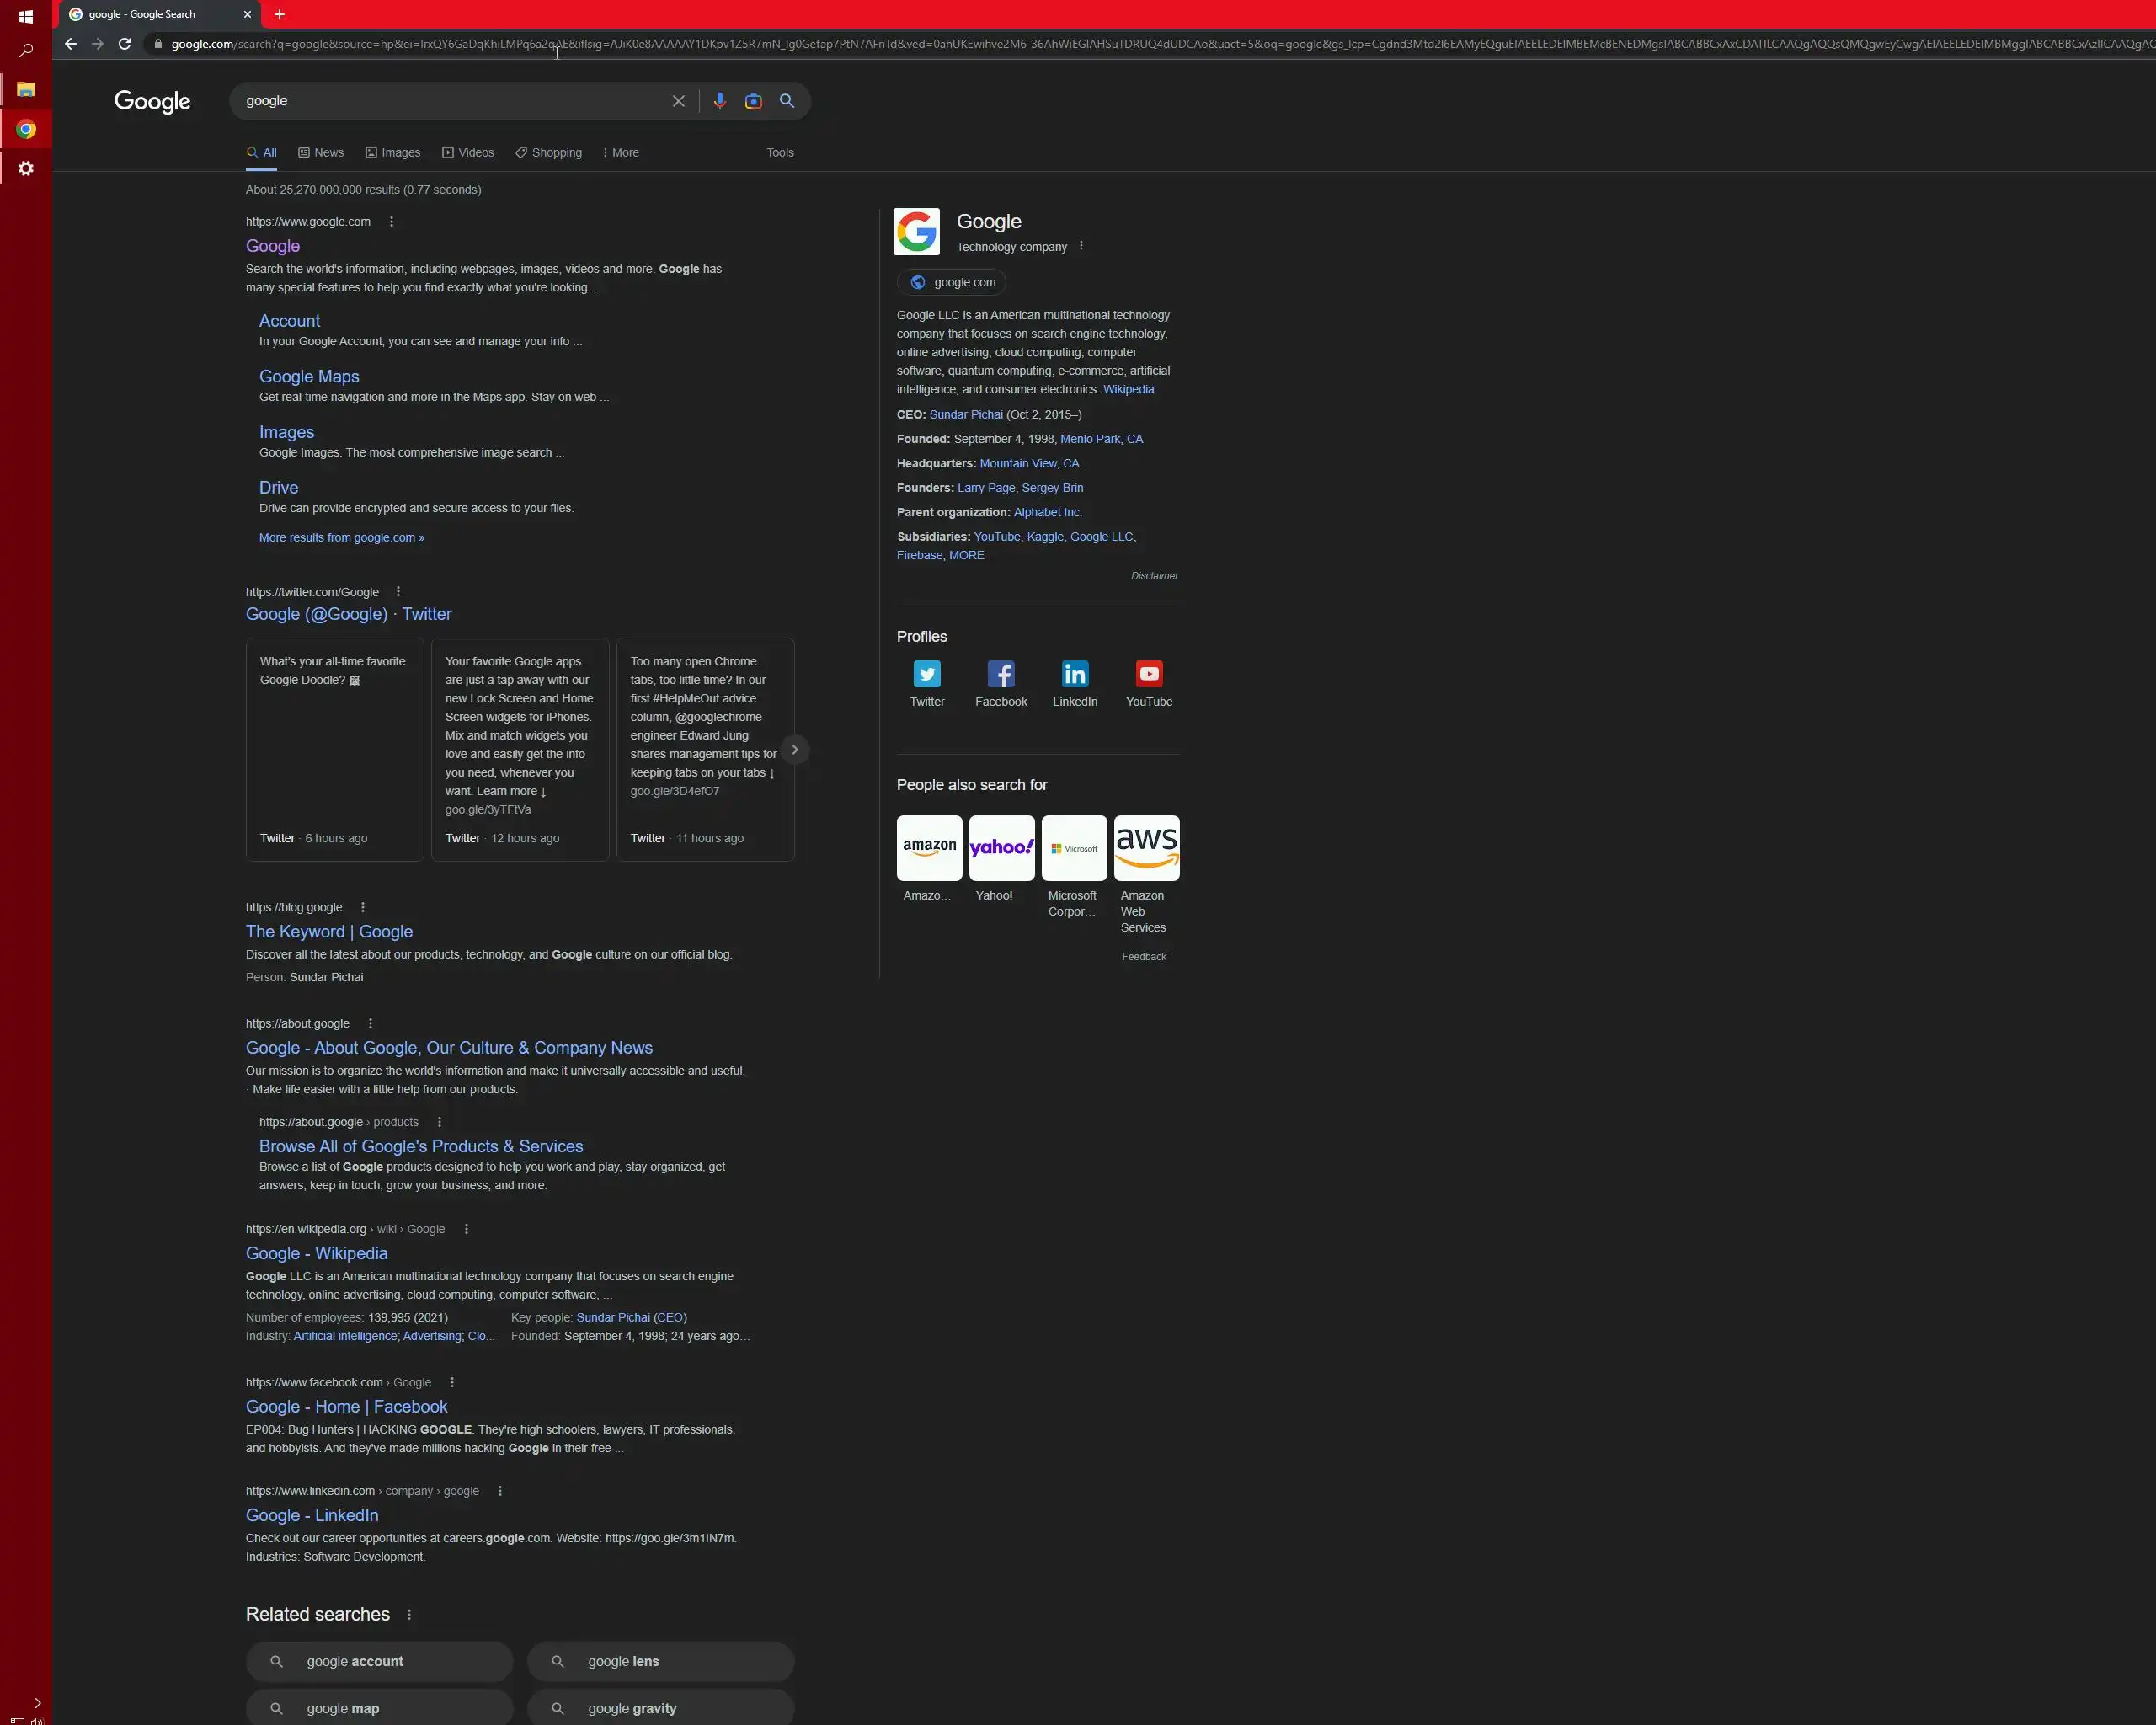Open the Google Maps sitelink

[x=309, y=377]
